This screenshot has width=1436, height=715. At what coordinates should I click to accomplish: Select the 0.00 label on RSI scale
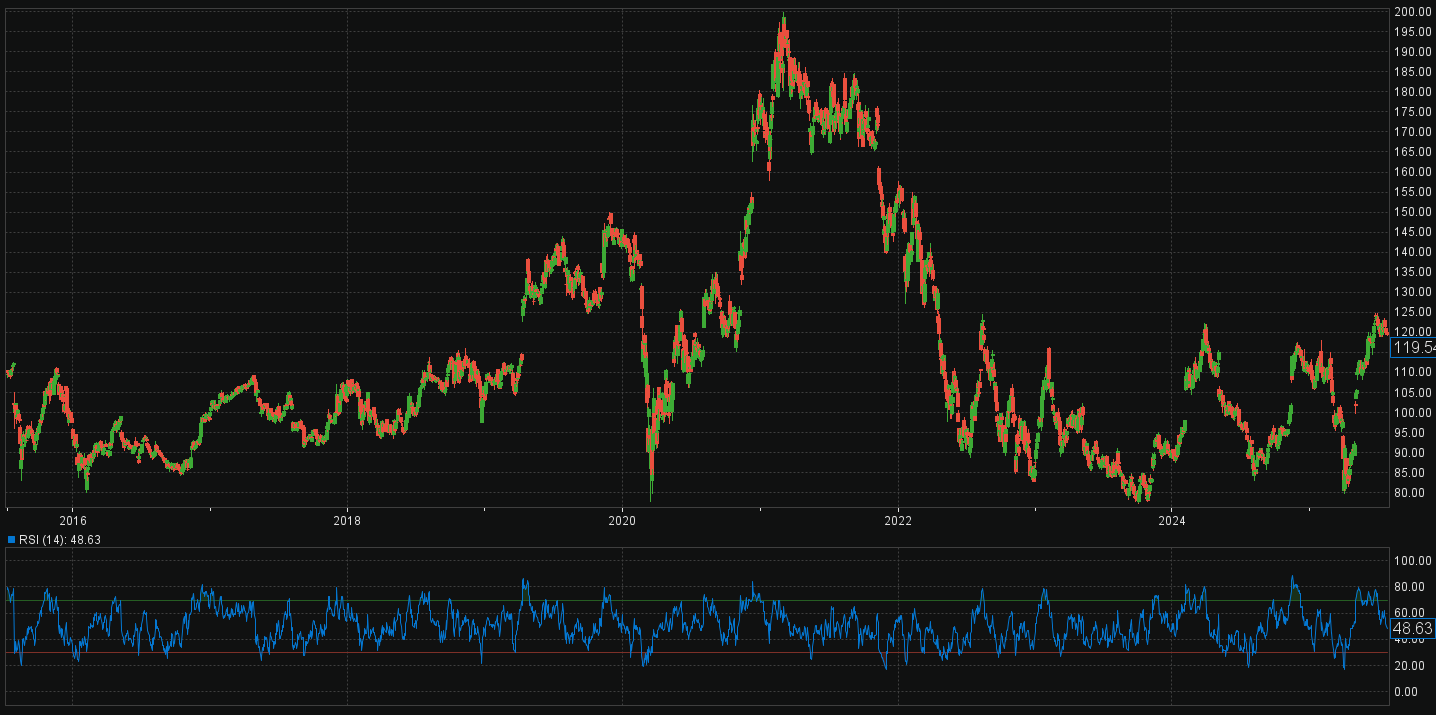tap(1407, 692)
